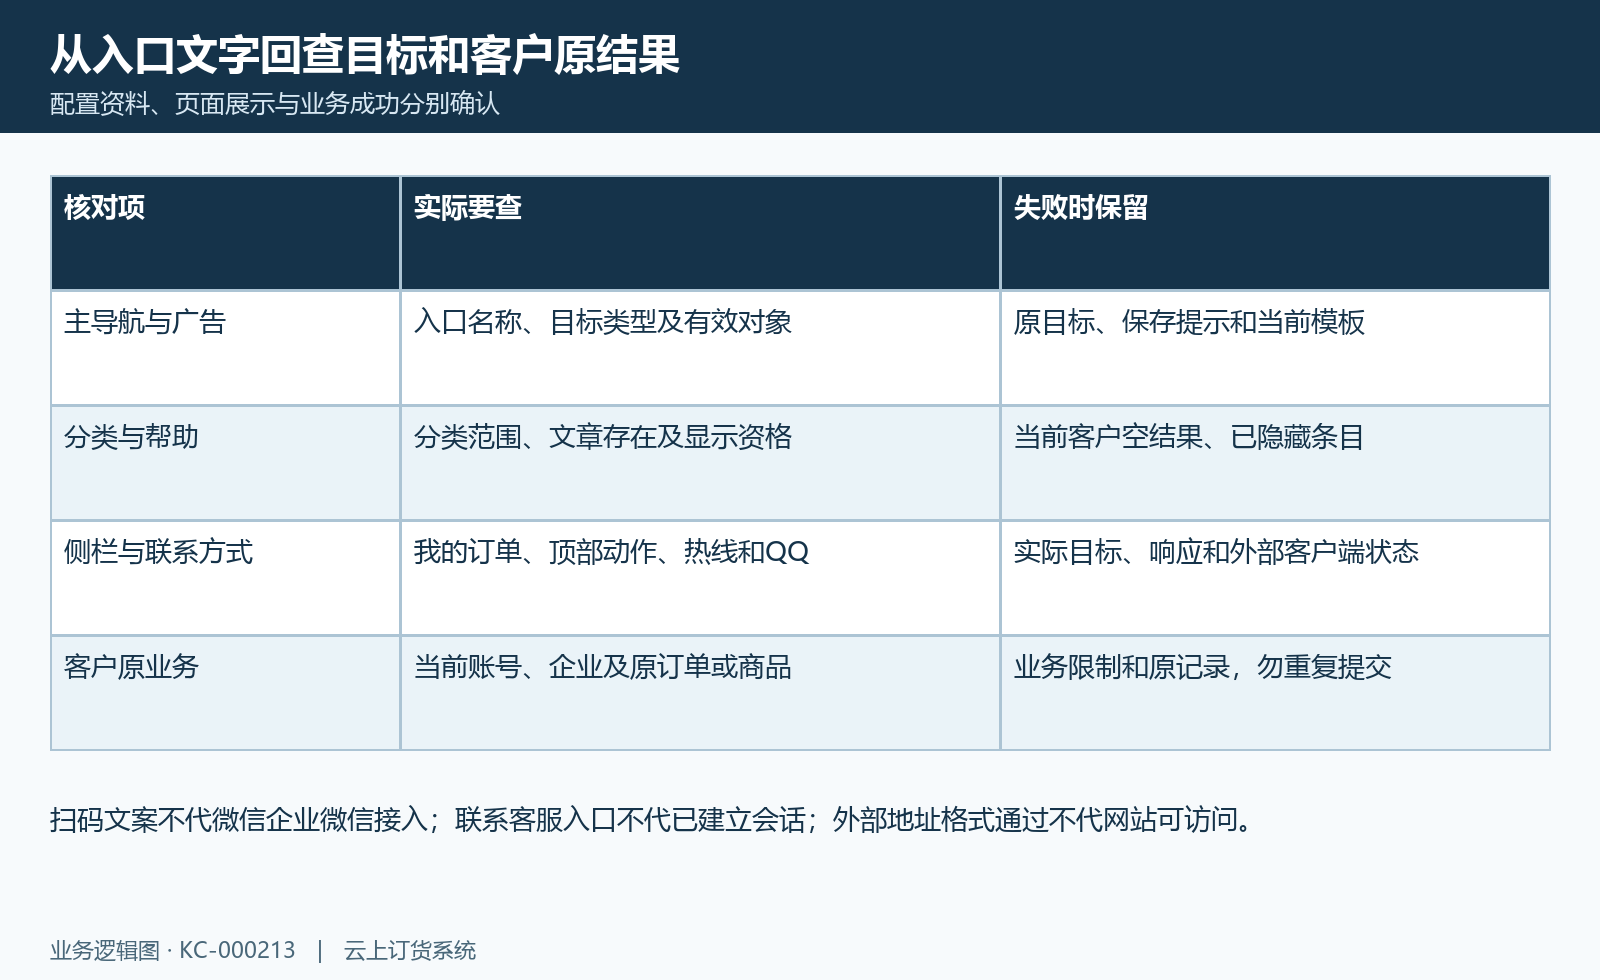Click the 失败时保留 column header

point(1275,233)
